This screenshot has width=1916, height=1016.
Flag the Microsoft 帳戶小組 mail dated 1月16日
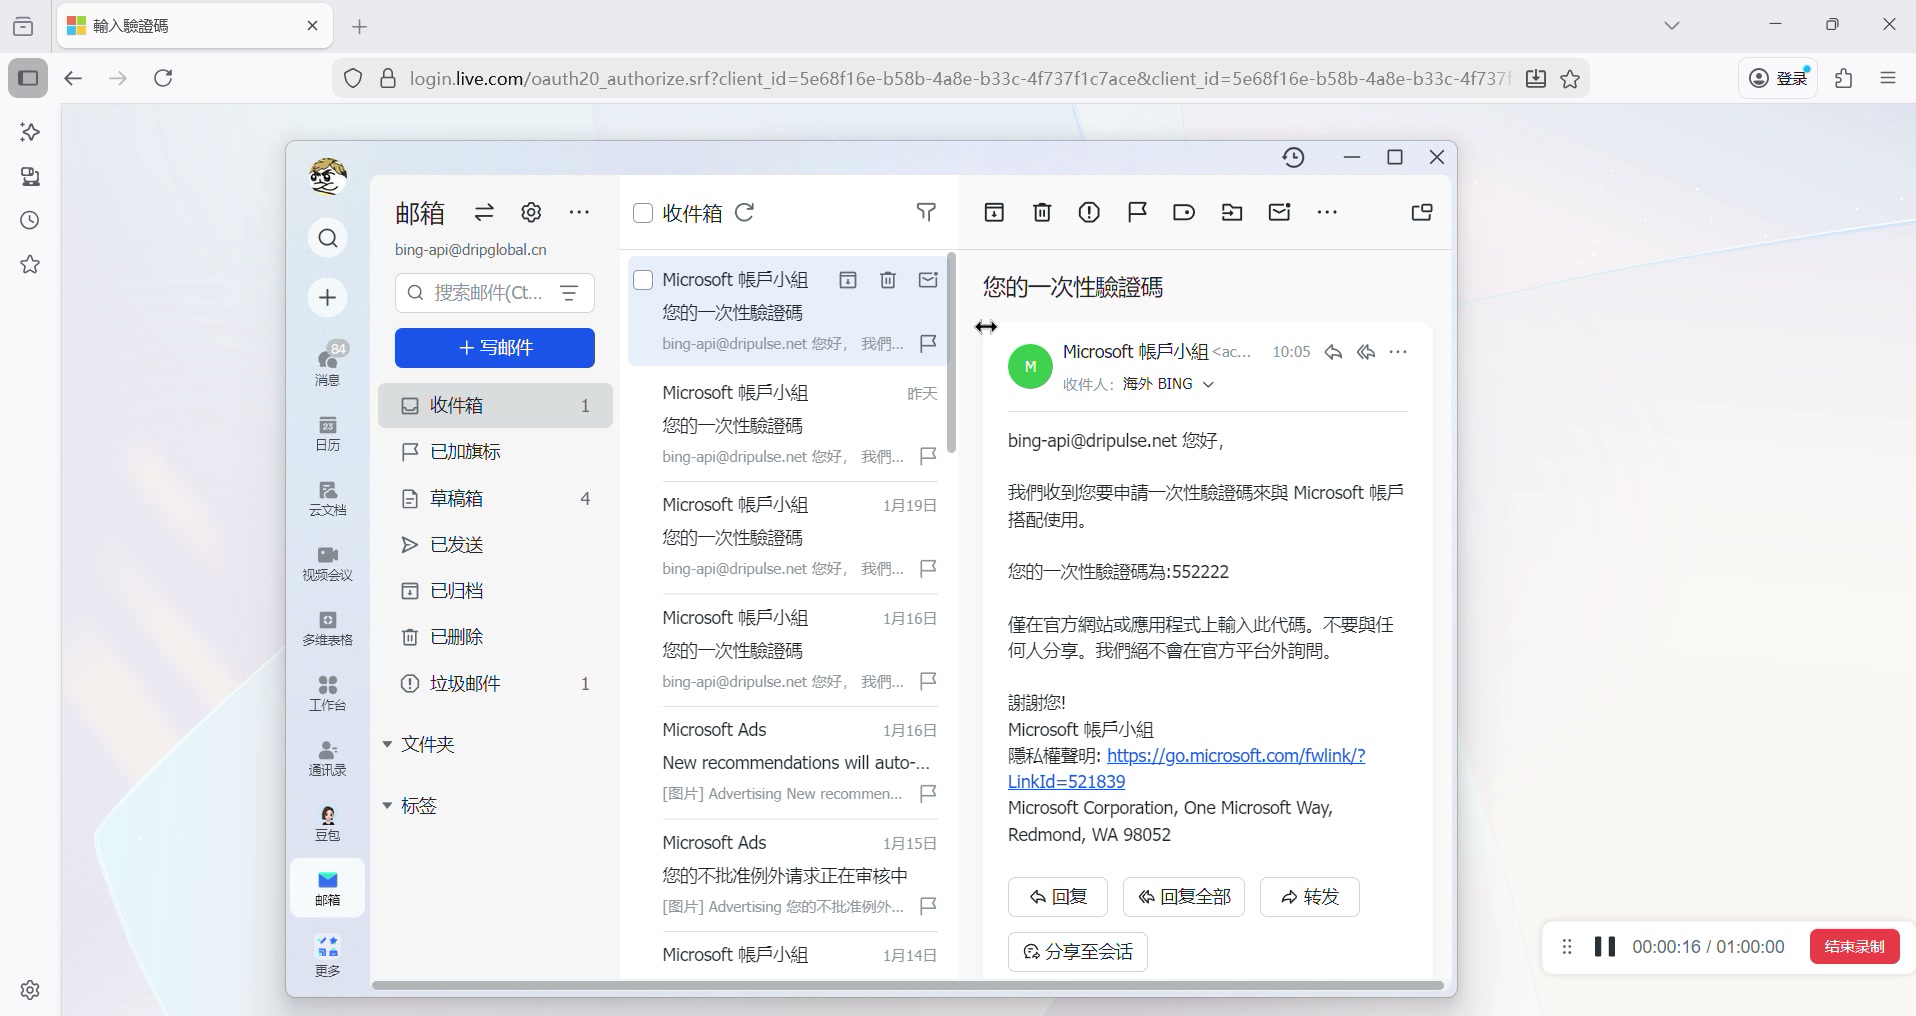point(928,681)
